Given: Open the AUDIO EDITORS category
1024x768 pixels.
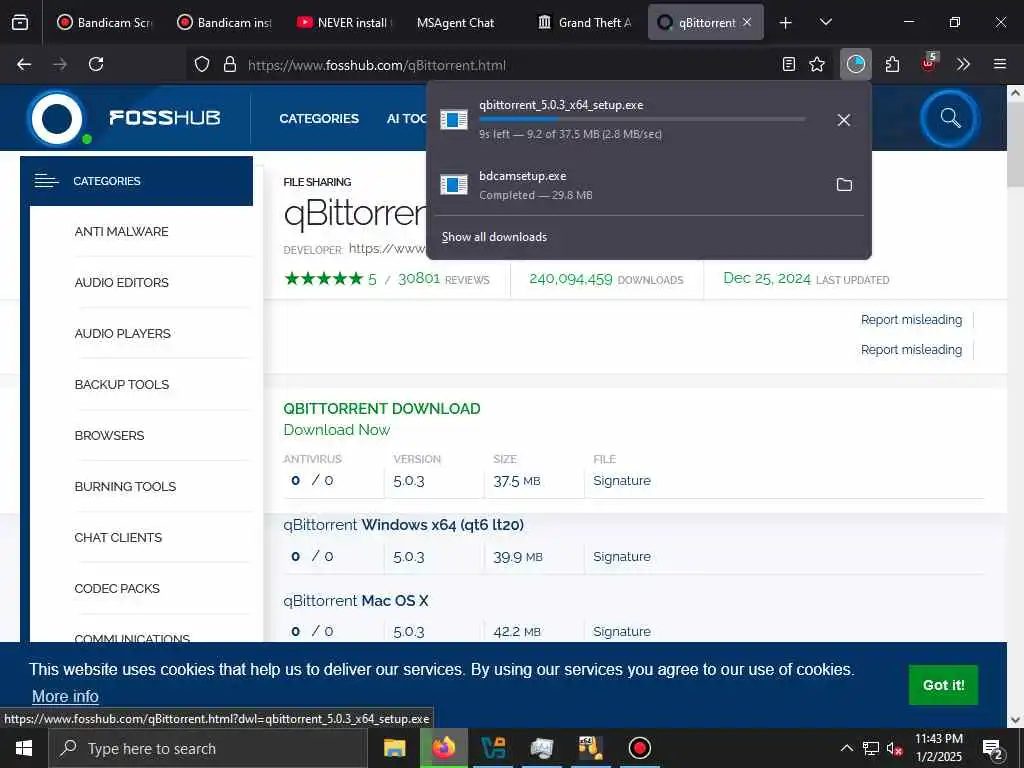Looking at the screenshot, I should coord(121,282).
